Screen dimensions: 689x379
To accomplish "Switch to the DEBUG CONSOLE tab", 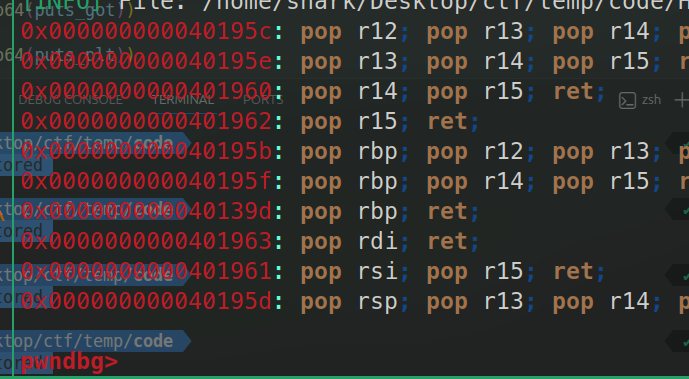I will [x=70, y=100].
